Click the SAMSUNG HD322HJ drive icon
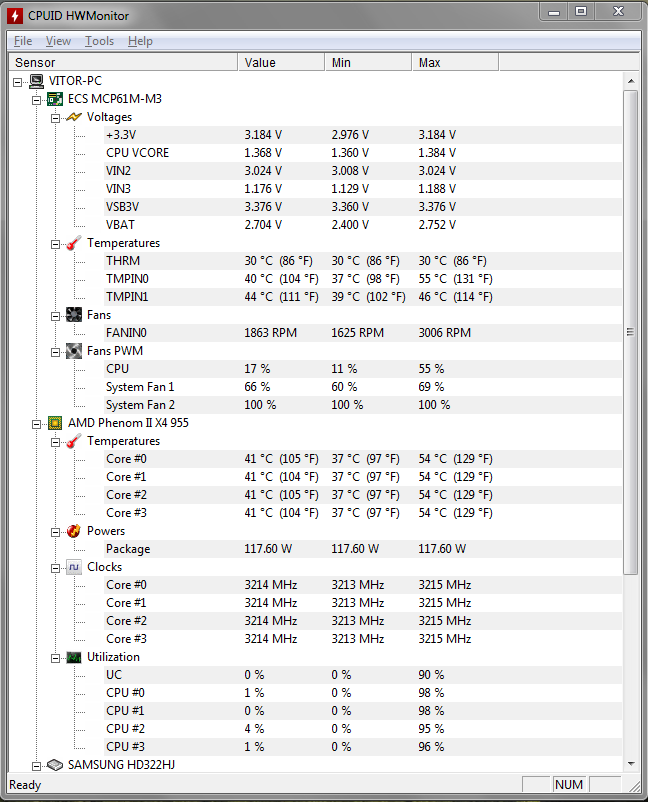This screenshot has height=802, width=648. [55, 765]
